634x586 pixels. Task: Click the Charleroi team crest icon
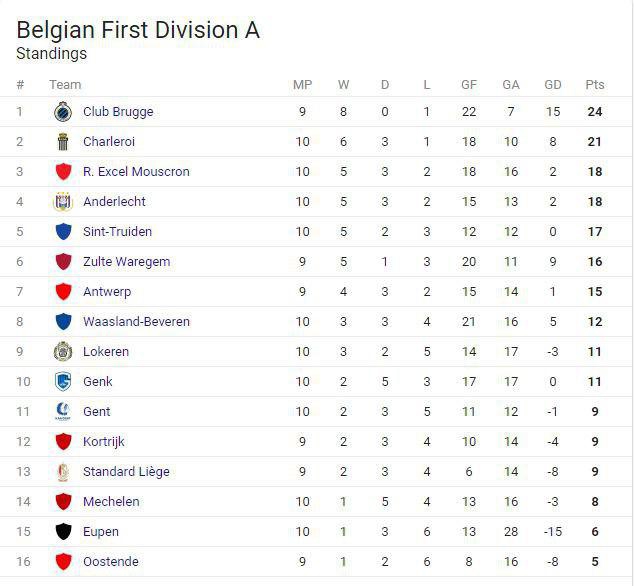pos(64,142)
